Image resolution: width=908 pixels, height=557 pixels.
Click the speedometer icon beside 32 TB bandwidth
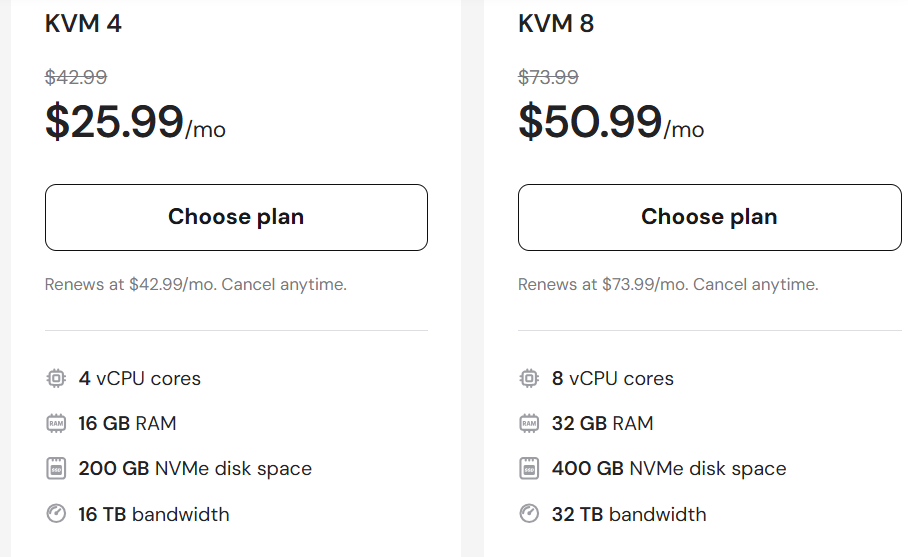[529, 514]
